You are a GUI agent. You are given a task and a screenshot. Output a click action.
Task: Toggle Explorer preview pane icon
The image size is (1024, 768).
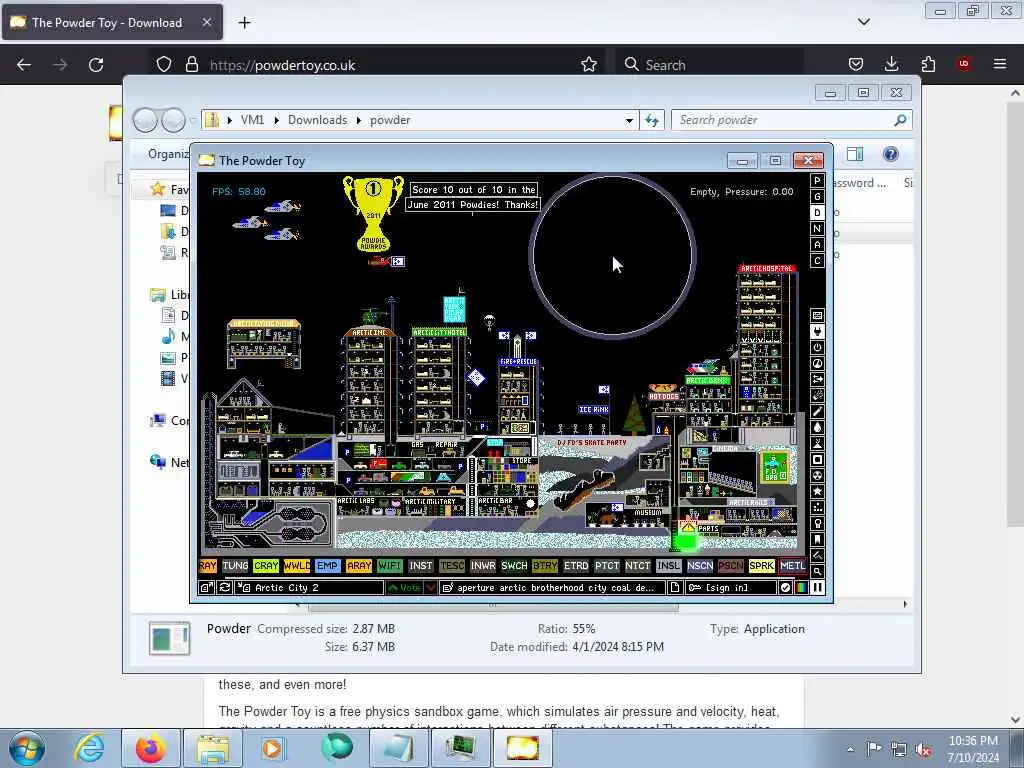(x=855, y=154)
